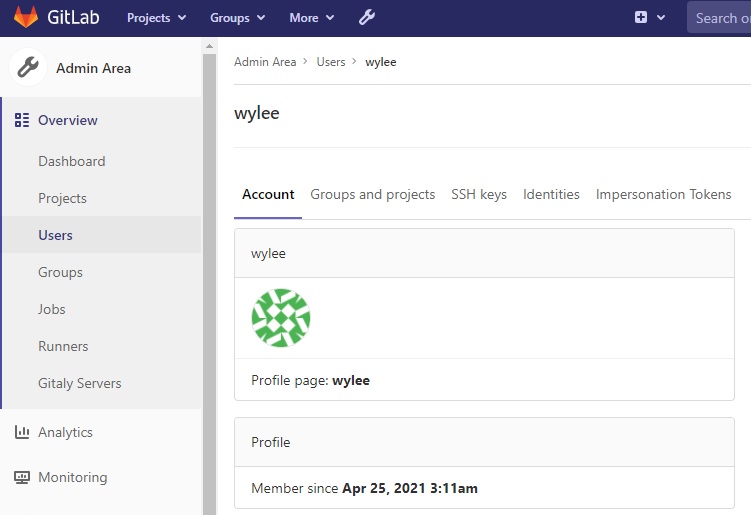Open the Groups dropdown in the navbar
751x515 pixels.
pos(238,18)
